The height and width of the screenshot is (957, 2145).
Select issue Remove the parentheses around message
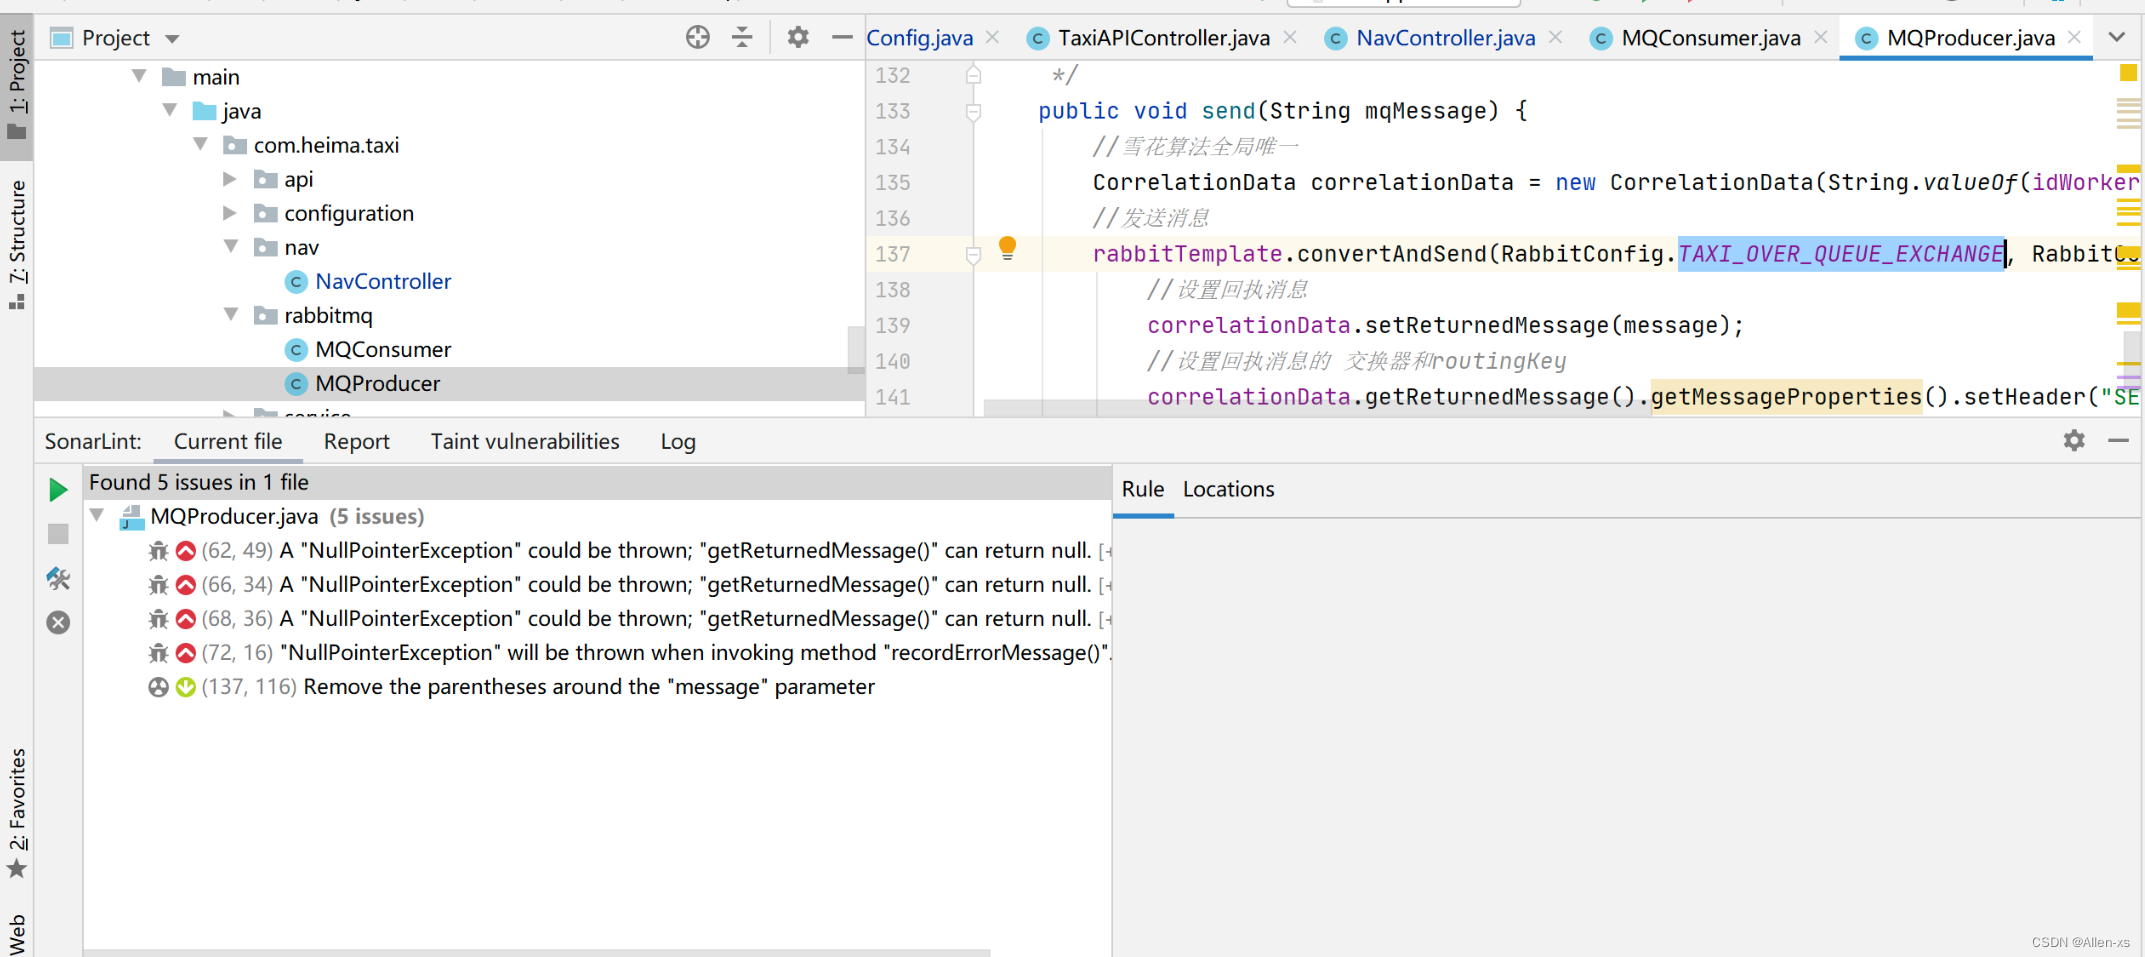point(589,687)
